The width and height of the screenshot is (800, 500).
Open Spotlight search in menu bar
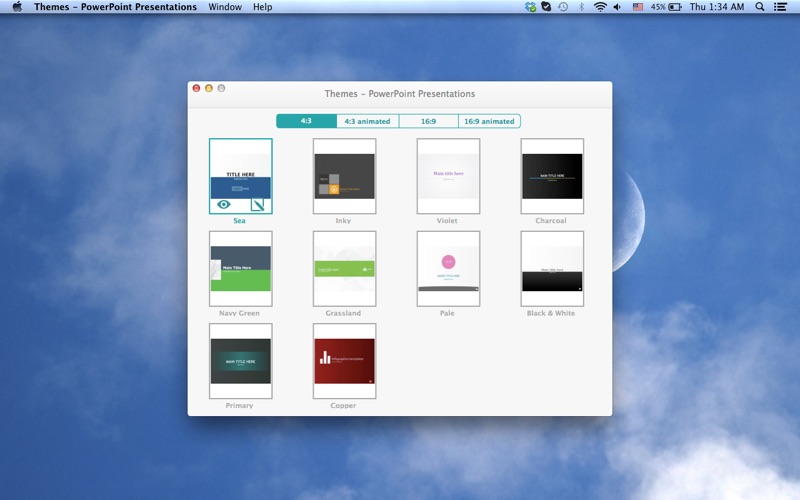coord(760,7)
